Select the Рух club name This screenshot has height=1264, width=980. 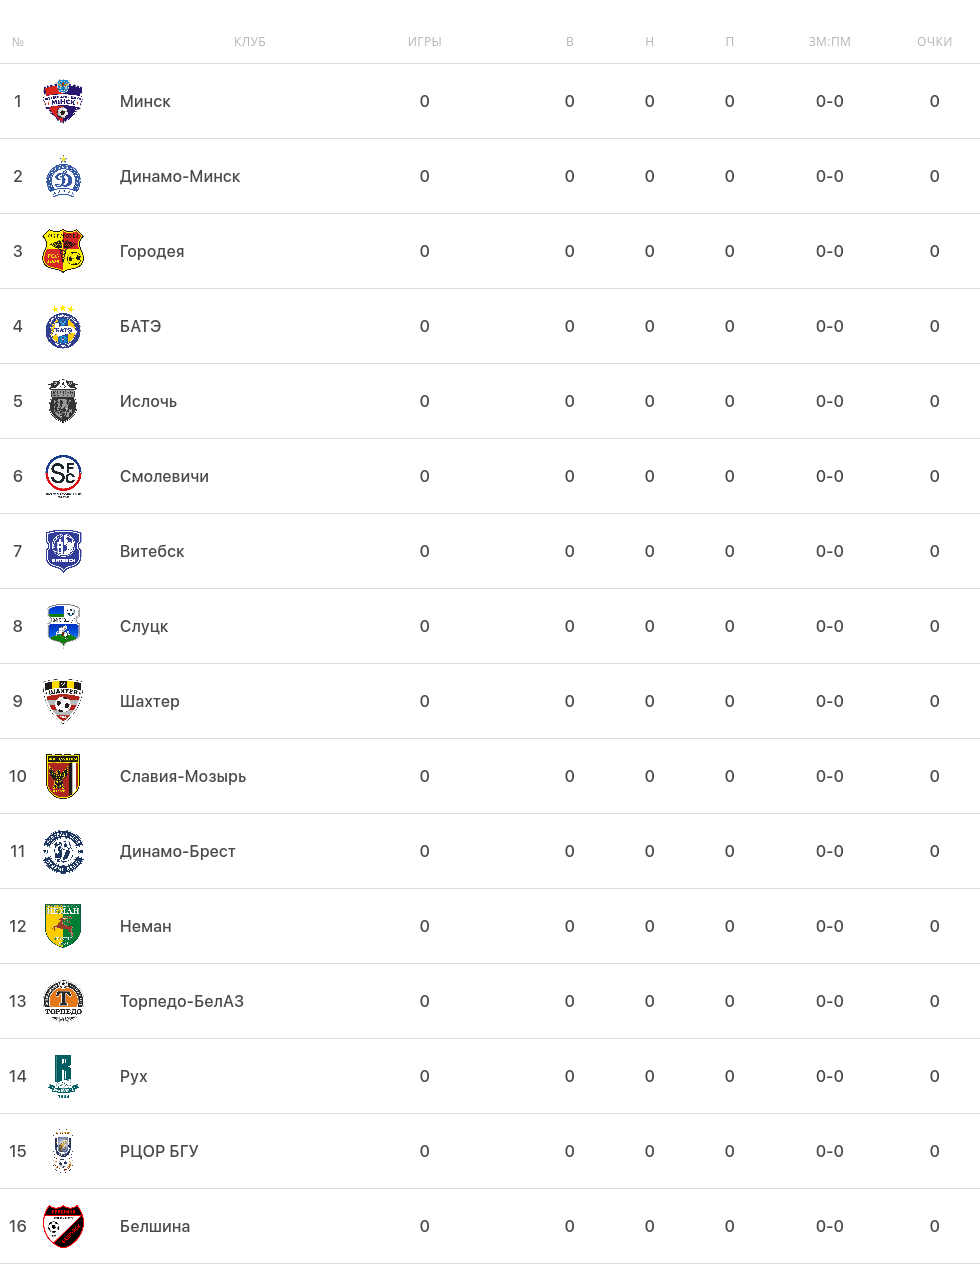pos(134,1076)
